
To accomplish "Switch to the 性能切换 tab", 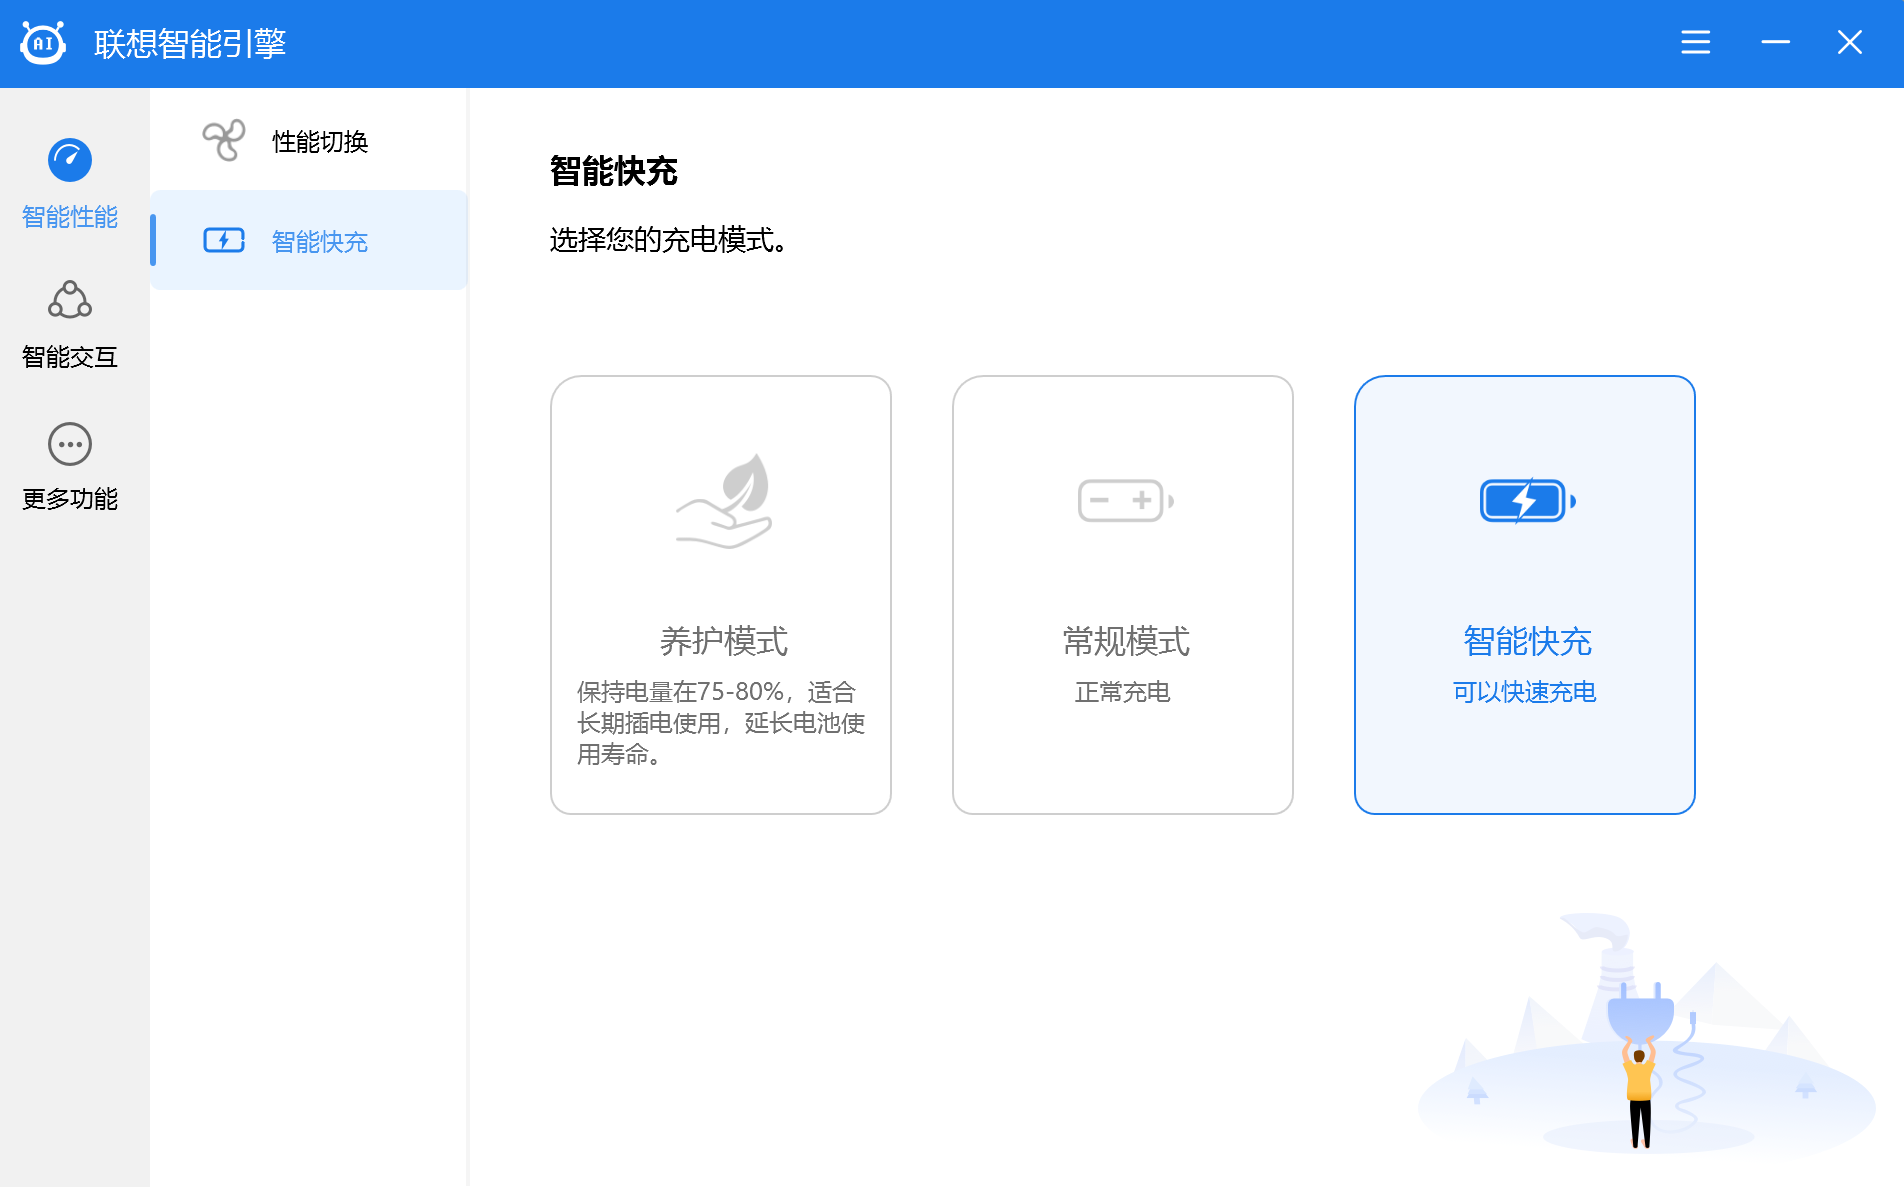I will (x=309, y=140).
